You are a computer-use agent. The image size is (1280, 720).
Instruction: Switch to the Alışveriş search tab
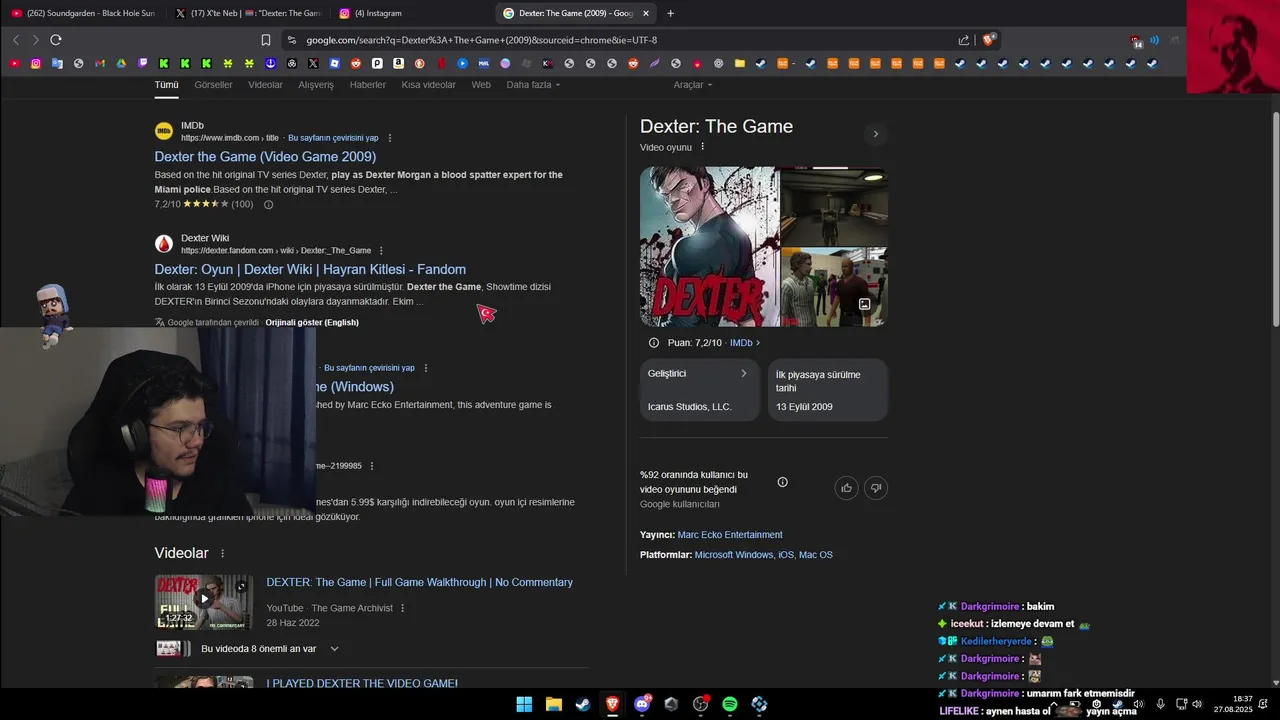coord(316,85)
